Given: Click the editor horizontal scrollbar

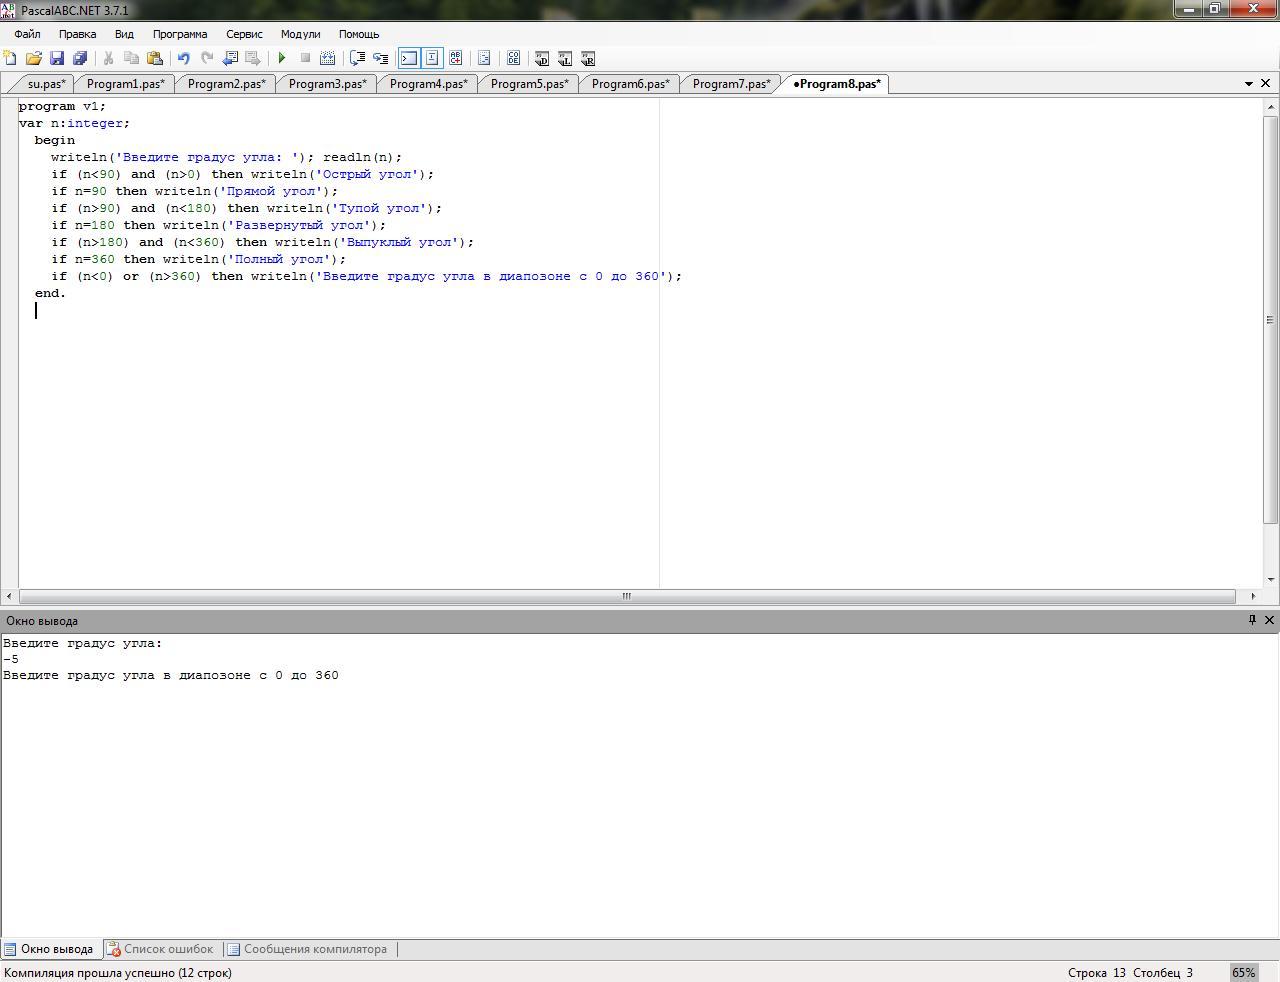Looking at the screenshot, I should (626, 596).
